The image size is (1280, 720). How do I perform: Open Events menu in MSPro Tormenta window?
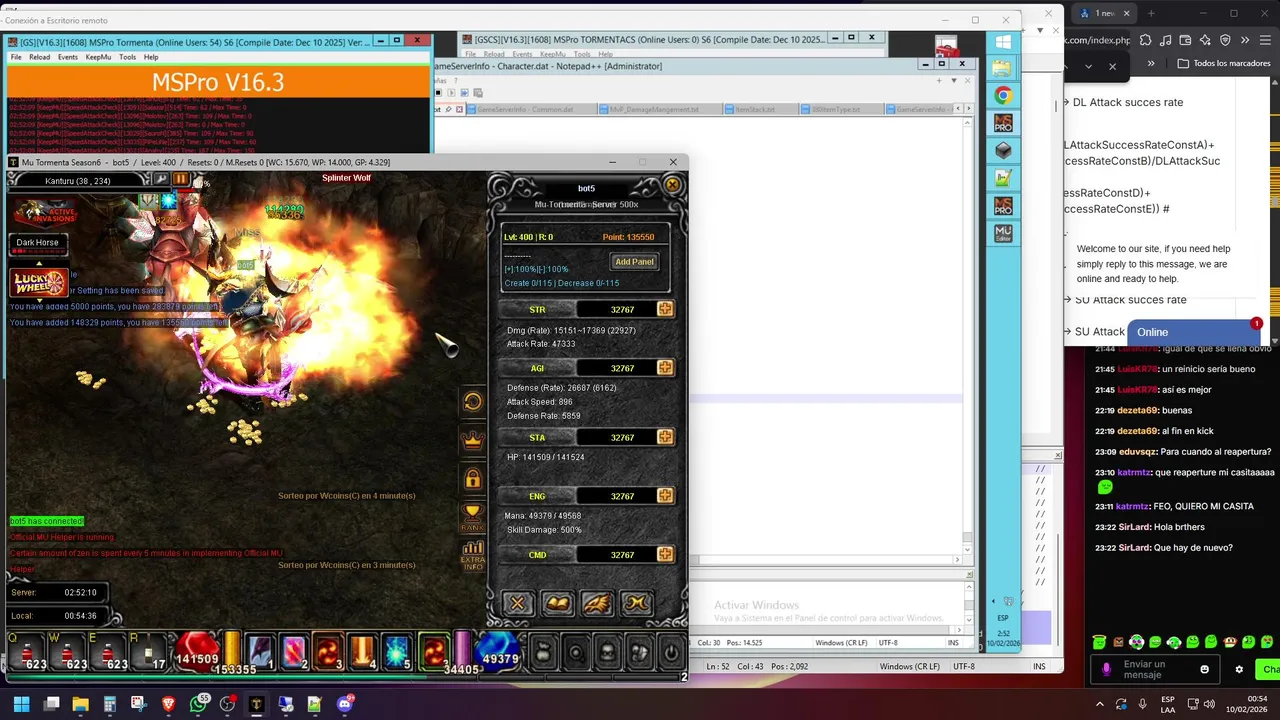click(68, 57)
